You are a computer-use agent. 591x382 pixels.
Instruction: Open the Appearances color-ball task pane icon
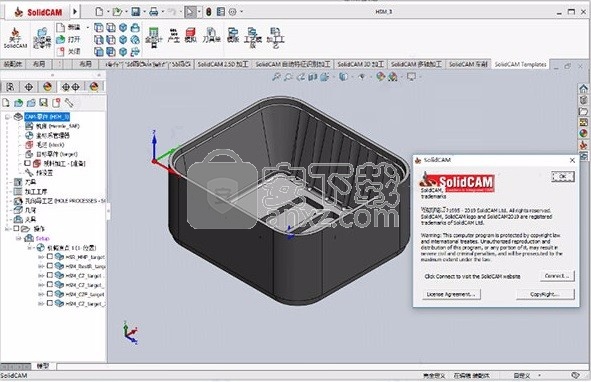click(x=583, y=133)
